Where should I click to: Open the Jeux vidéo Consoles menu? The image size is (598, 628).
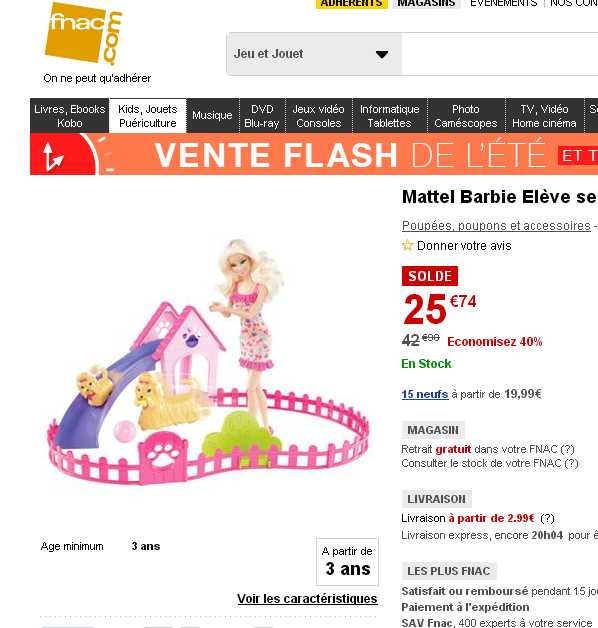(318, 116)
